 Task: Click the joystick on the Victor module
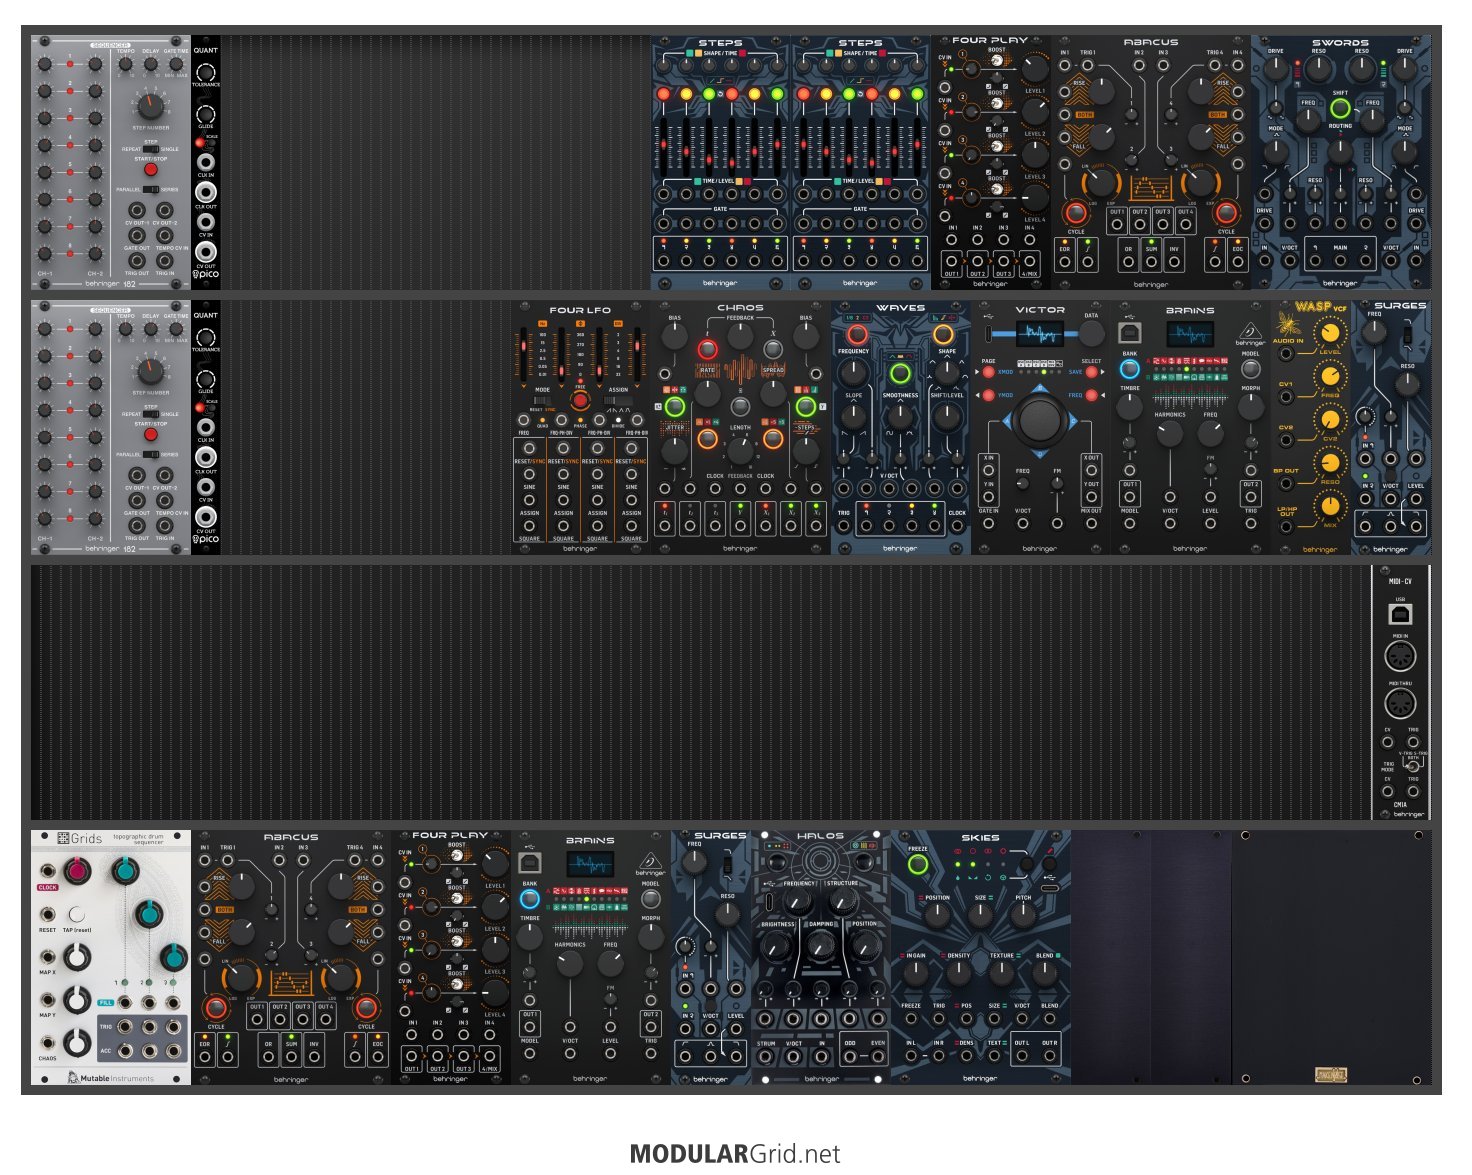(1040, 420)
